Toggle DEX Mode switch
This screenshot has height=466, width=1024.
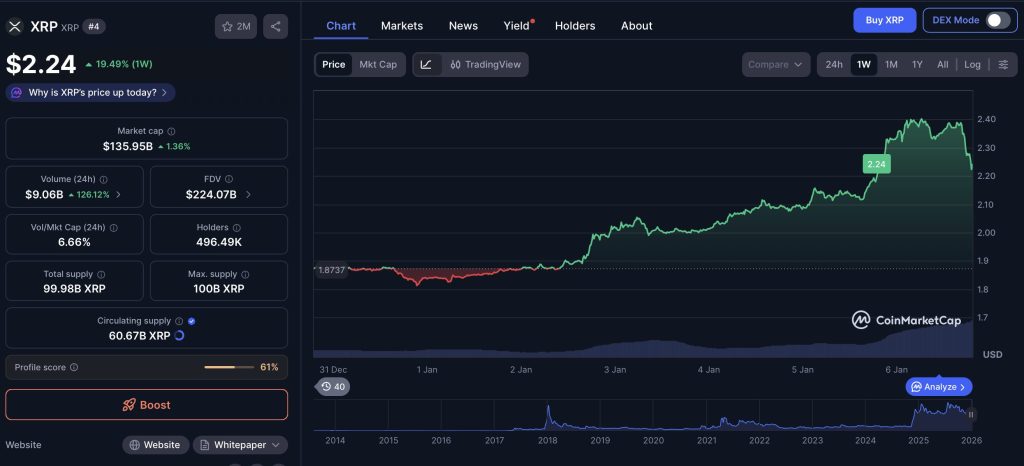998,20
